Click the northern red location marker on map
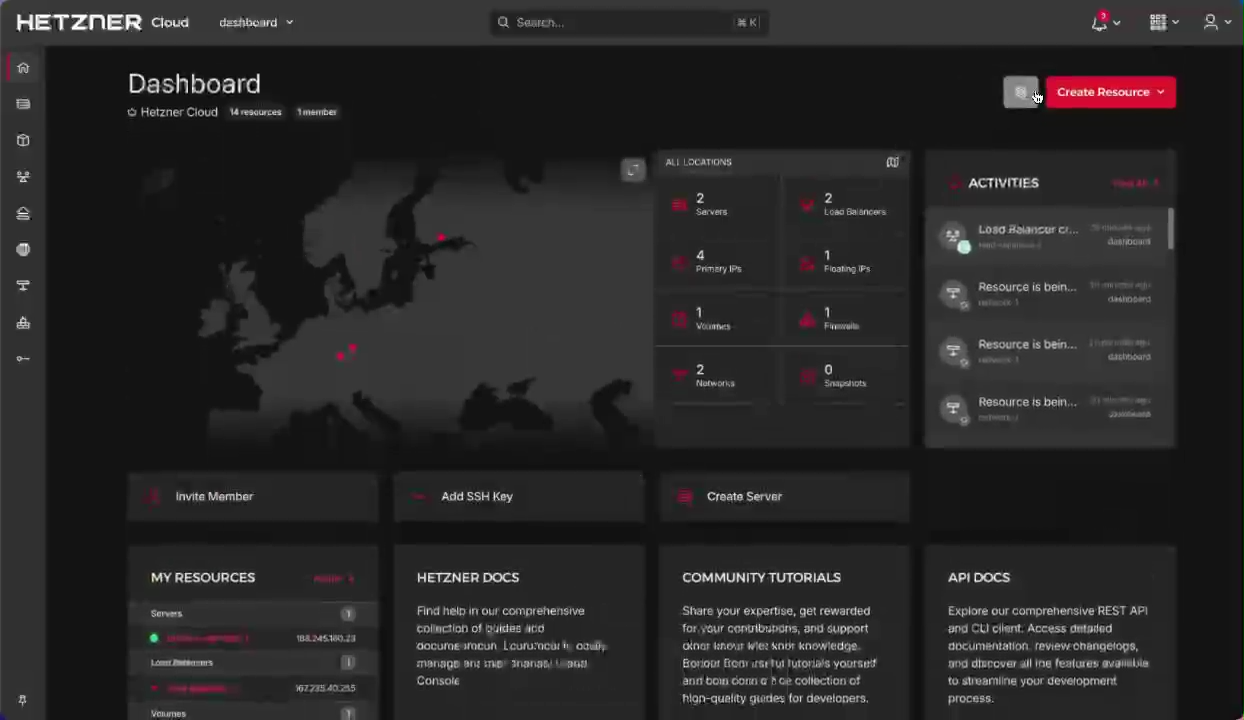1244x720 pixels. coord(441,237)
